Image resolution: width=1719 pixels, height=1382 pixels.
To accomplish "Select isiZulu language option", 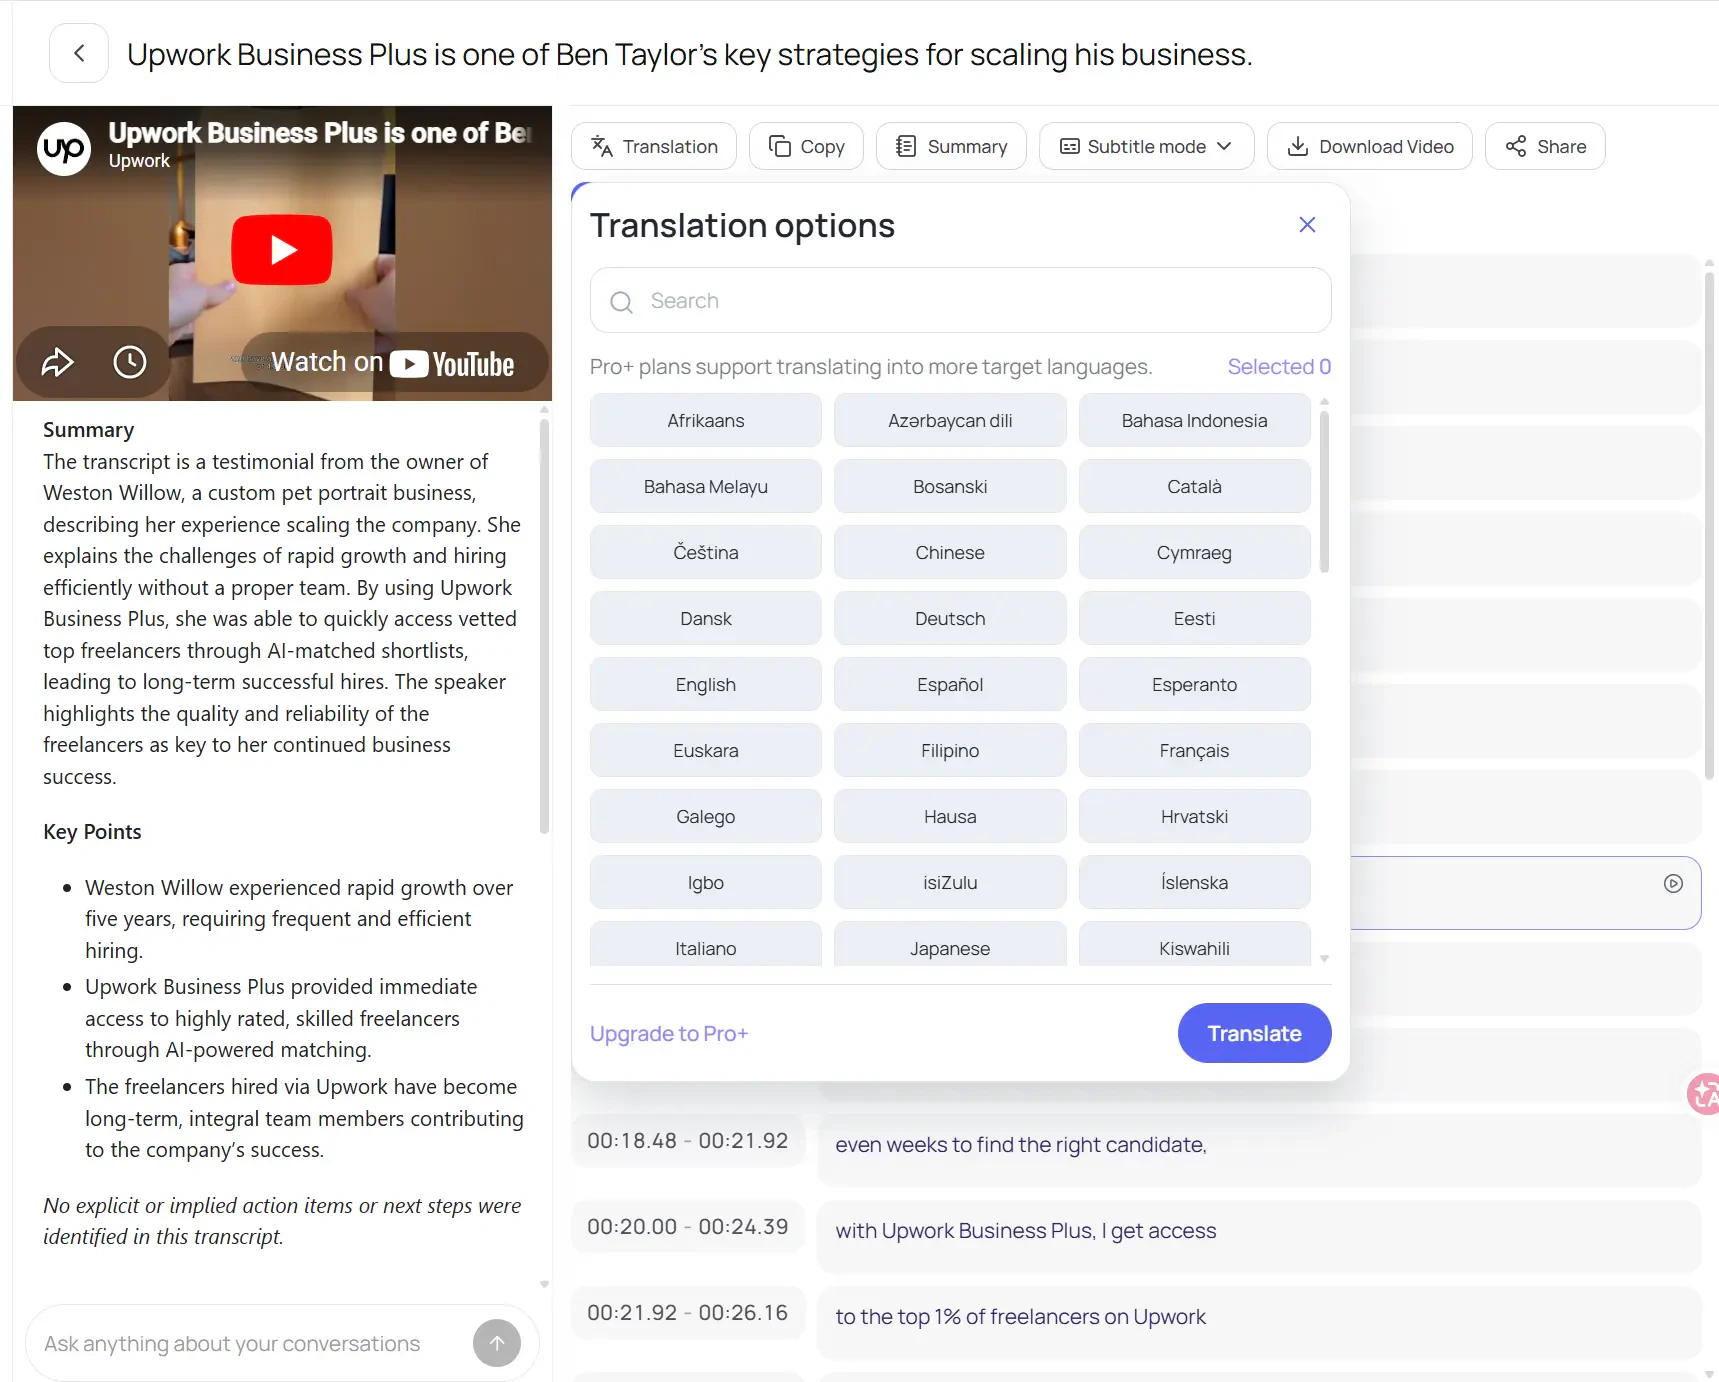I will tap(950, 882).
